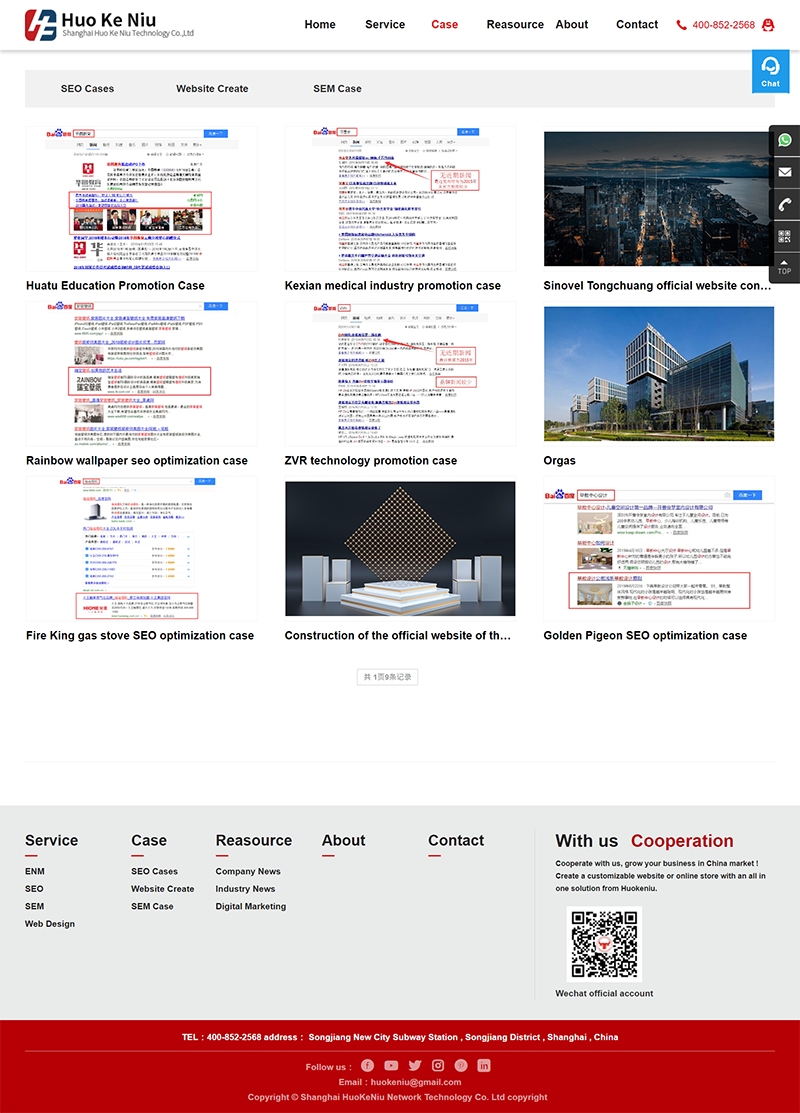
Task: Open the Rainbow wallpaper case thumbnail
Action: click(141, 374)
